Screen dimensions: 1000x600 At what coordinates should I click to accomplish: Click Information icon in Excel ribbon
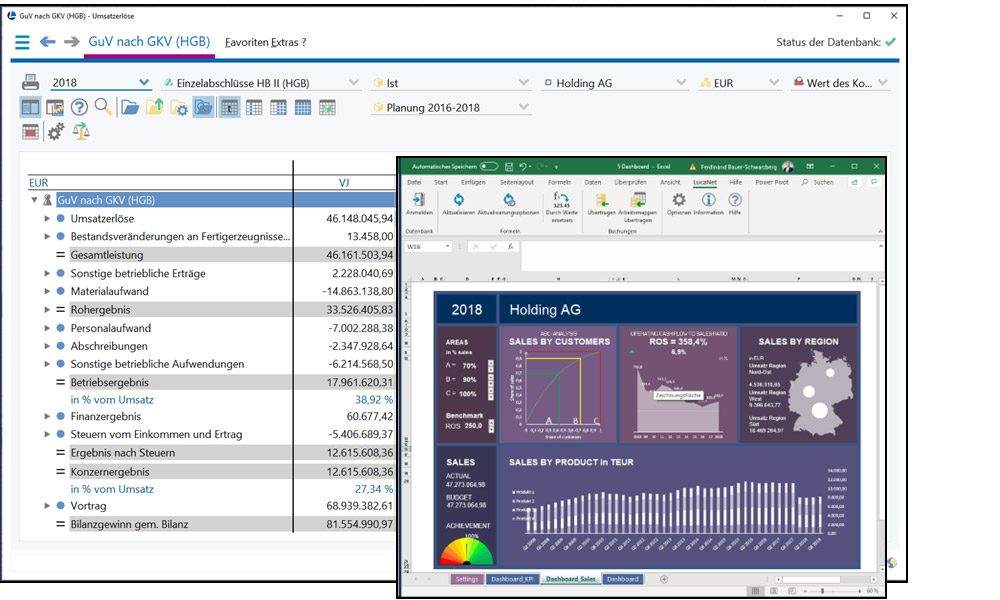709,204
